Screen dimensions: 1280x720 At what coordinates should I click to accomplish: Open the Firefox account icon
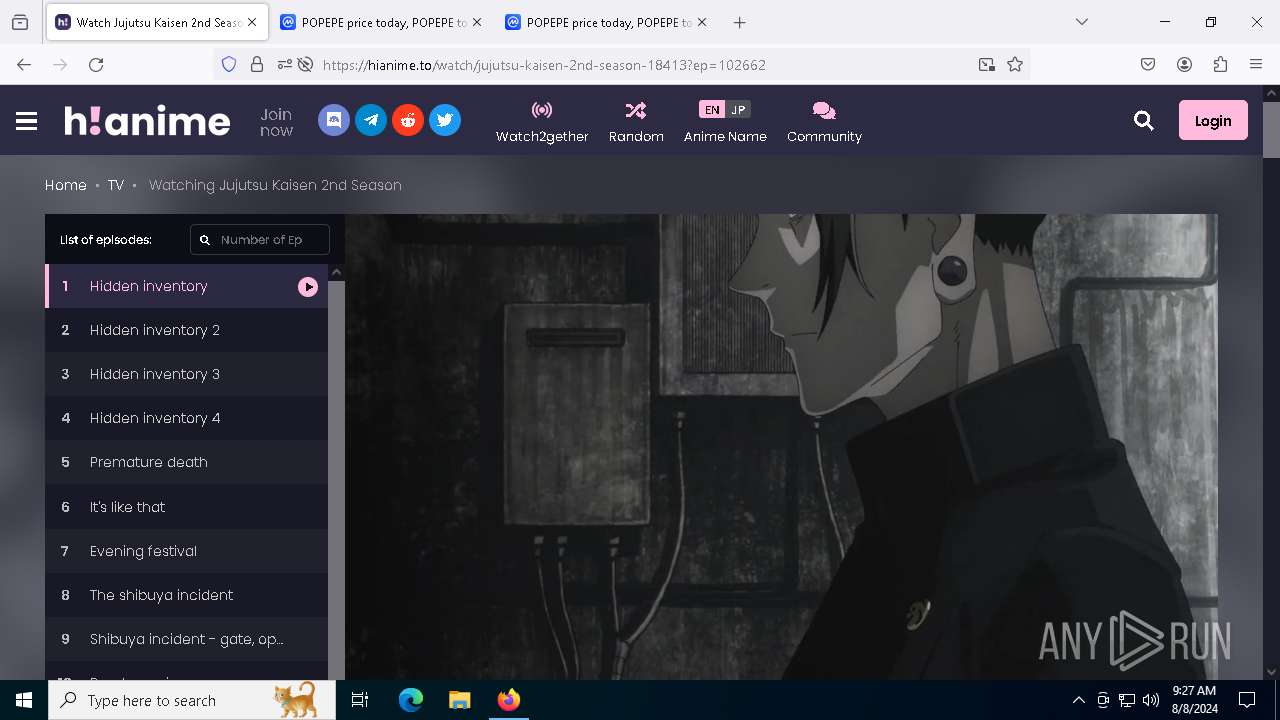pyautogui.click(x=1184, y=64)
